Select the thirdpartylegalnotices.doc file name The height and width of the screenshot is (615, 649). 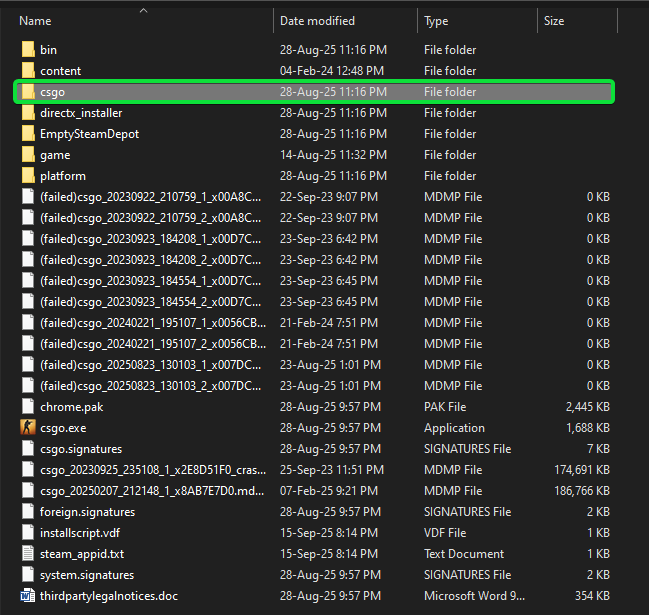tap(109, 596)
